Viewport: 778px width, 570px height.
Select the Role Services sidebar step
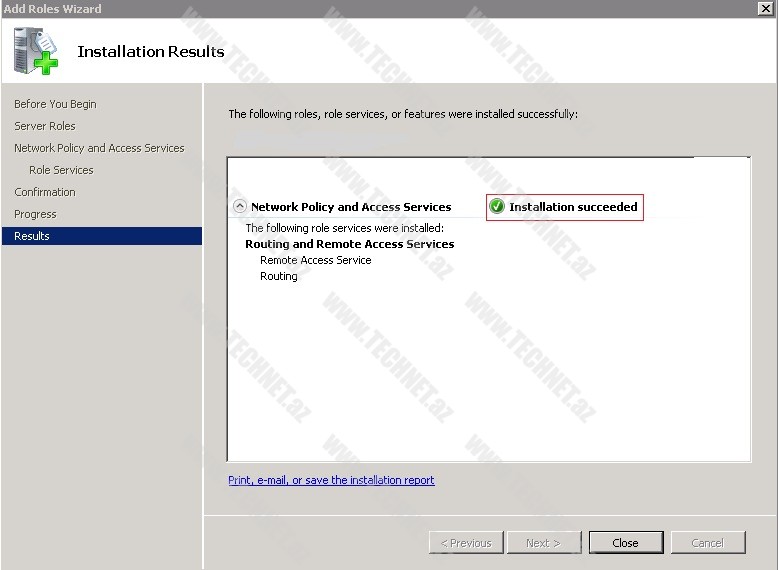coord(61,170)
